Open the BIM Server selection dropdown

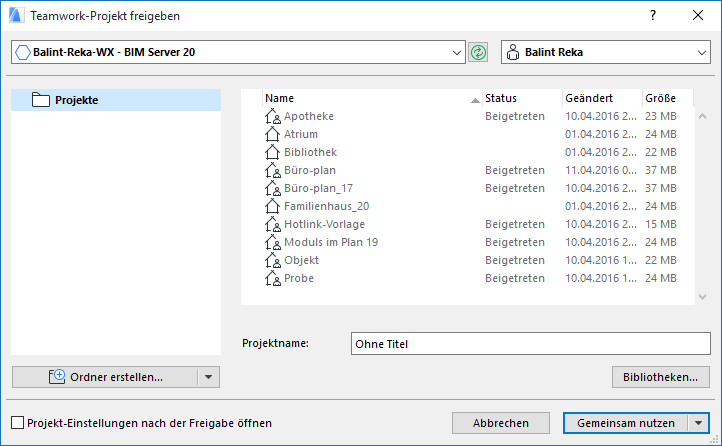(x=458, y=52)
